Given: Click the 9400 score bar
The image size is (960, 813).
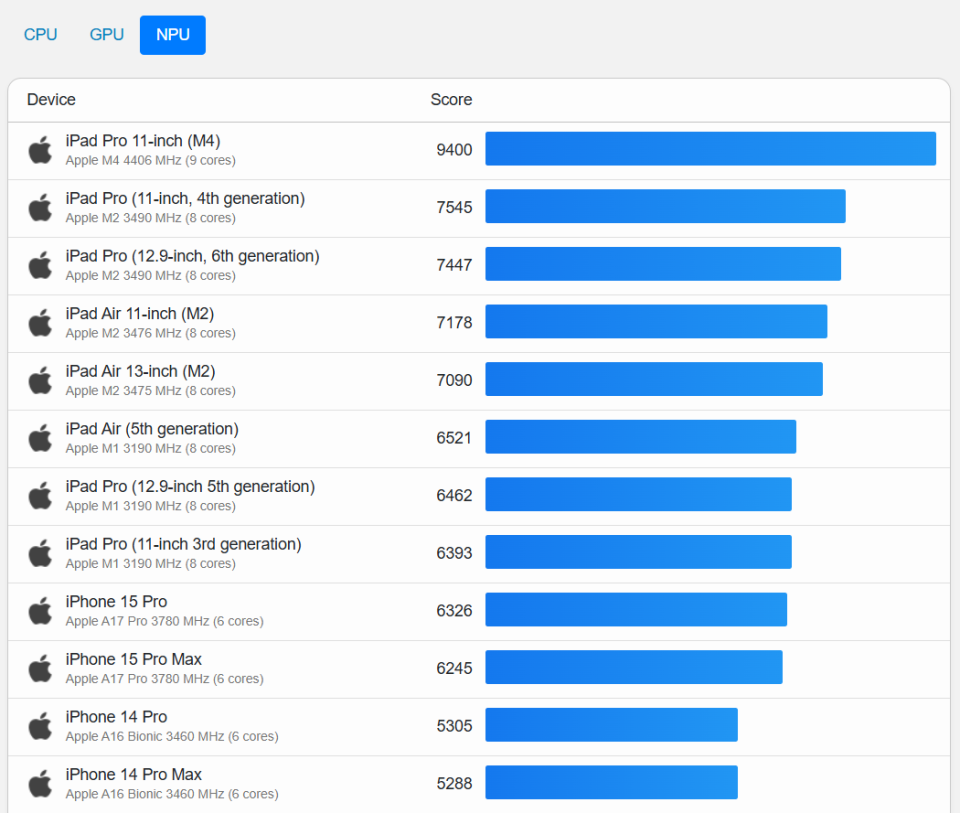Looking at the screenshot, I should tap(710, 149).
